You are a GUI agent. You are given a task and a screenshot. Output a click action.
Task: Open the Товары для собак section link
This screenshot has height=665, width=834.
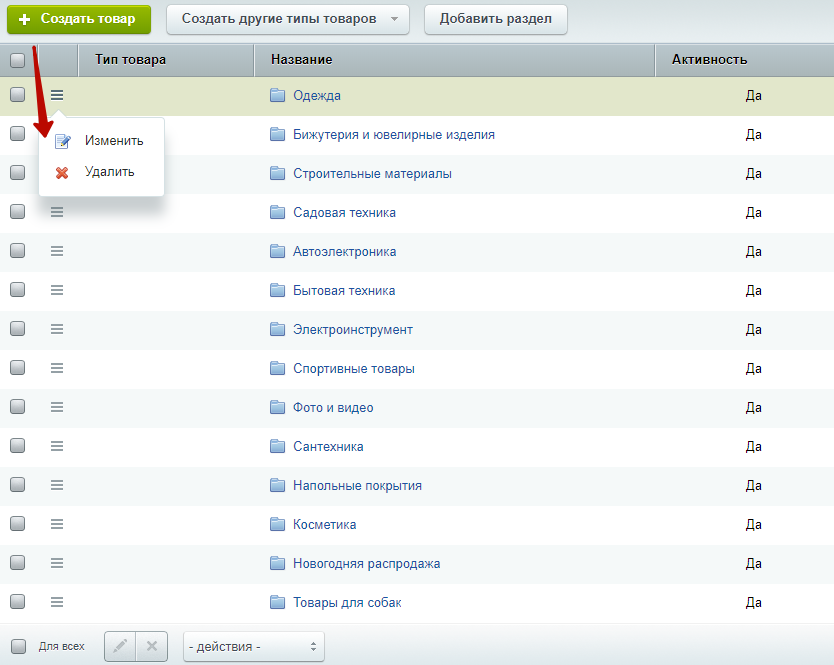pos(347,602)
